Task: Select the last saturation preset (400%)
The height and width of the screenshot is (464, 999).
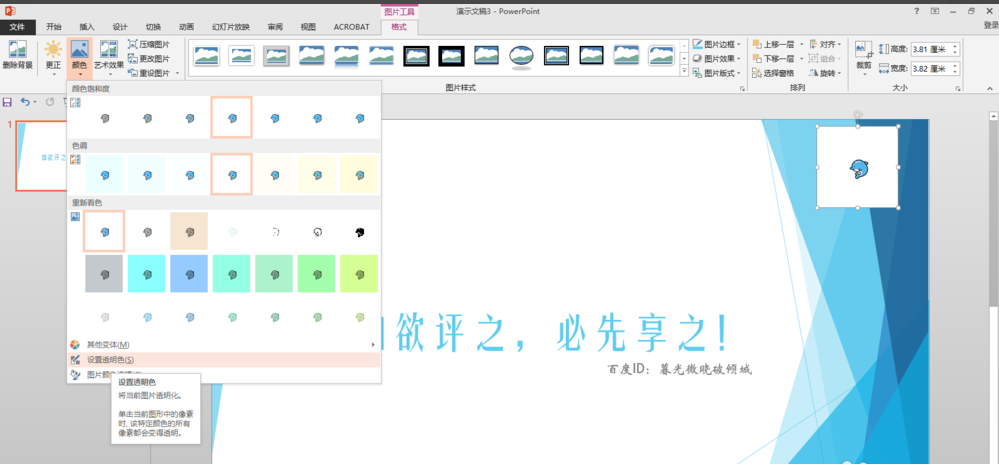Action: pos(359,118)
